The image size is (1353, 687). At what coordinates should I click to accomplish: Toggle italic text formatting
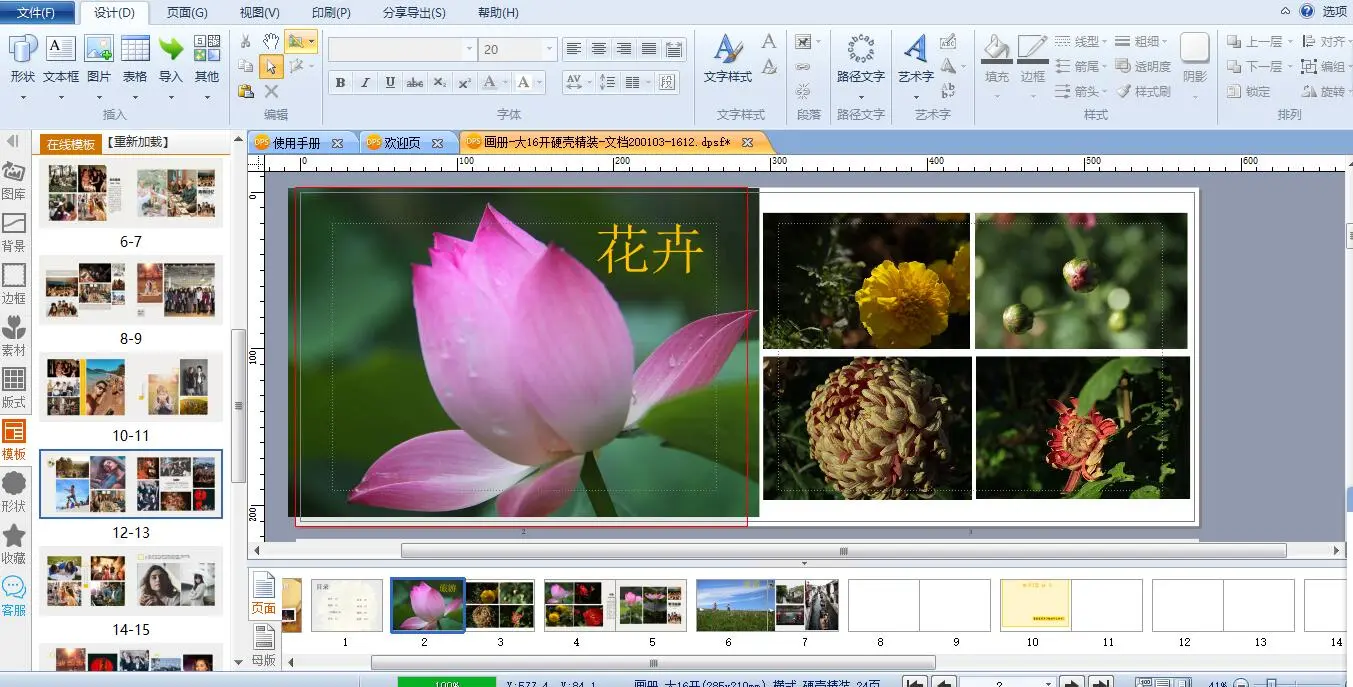pos(365,83)
